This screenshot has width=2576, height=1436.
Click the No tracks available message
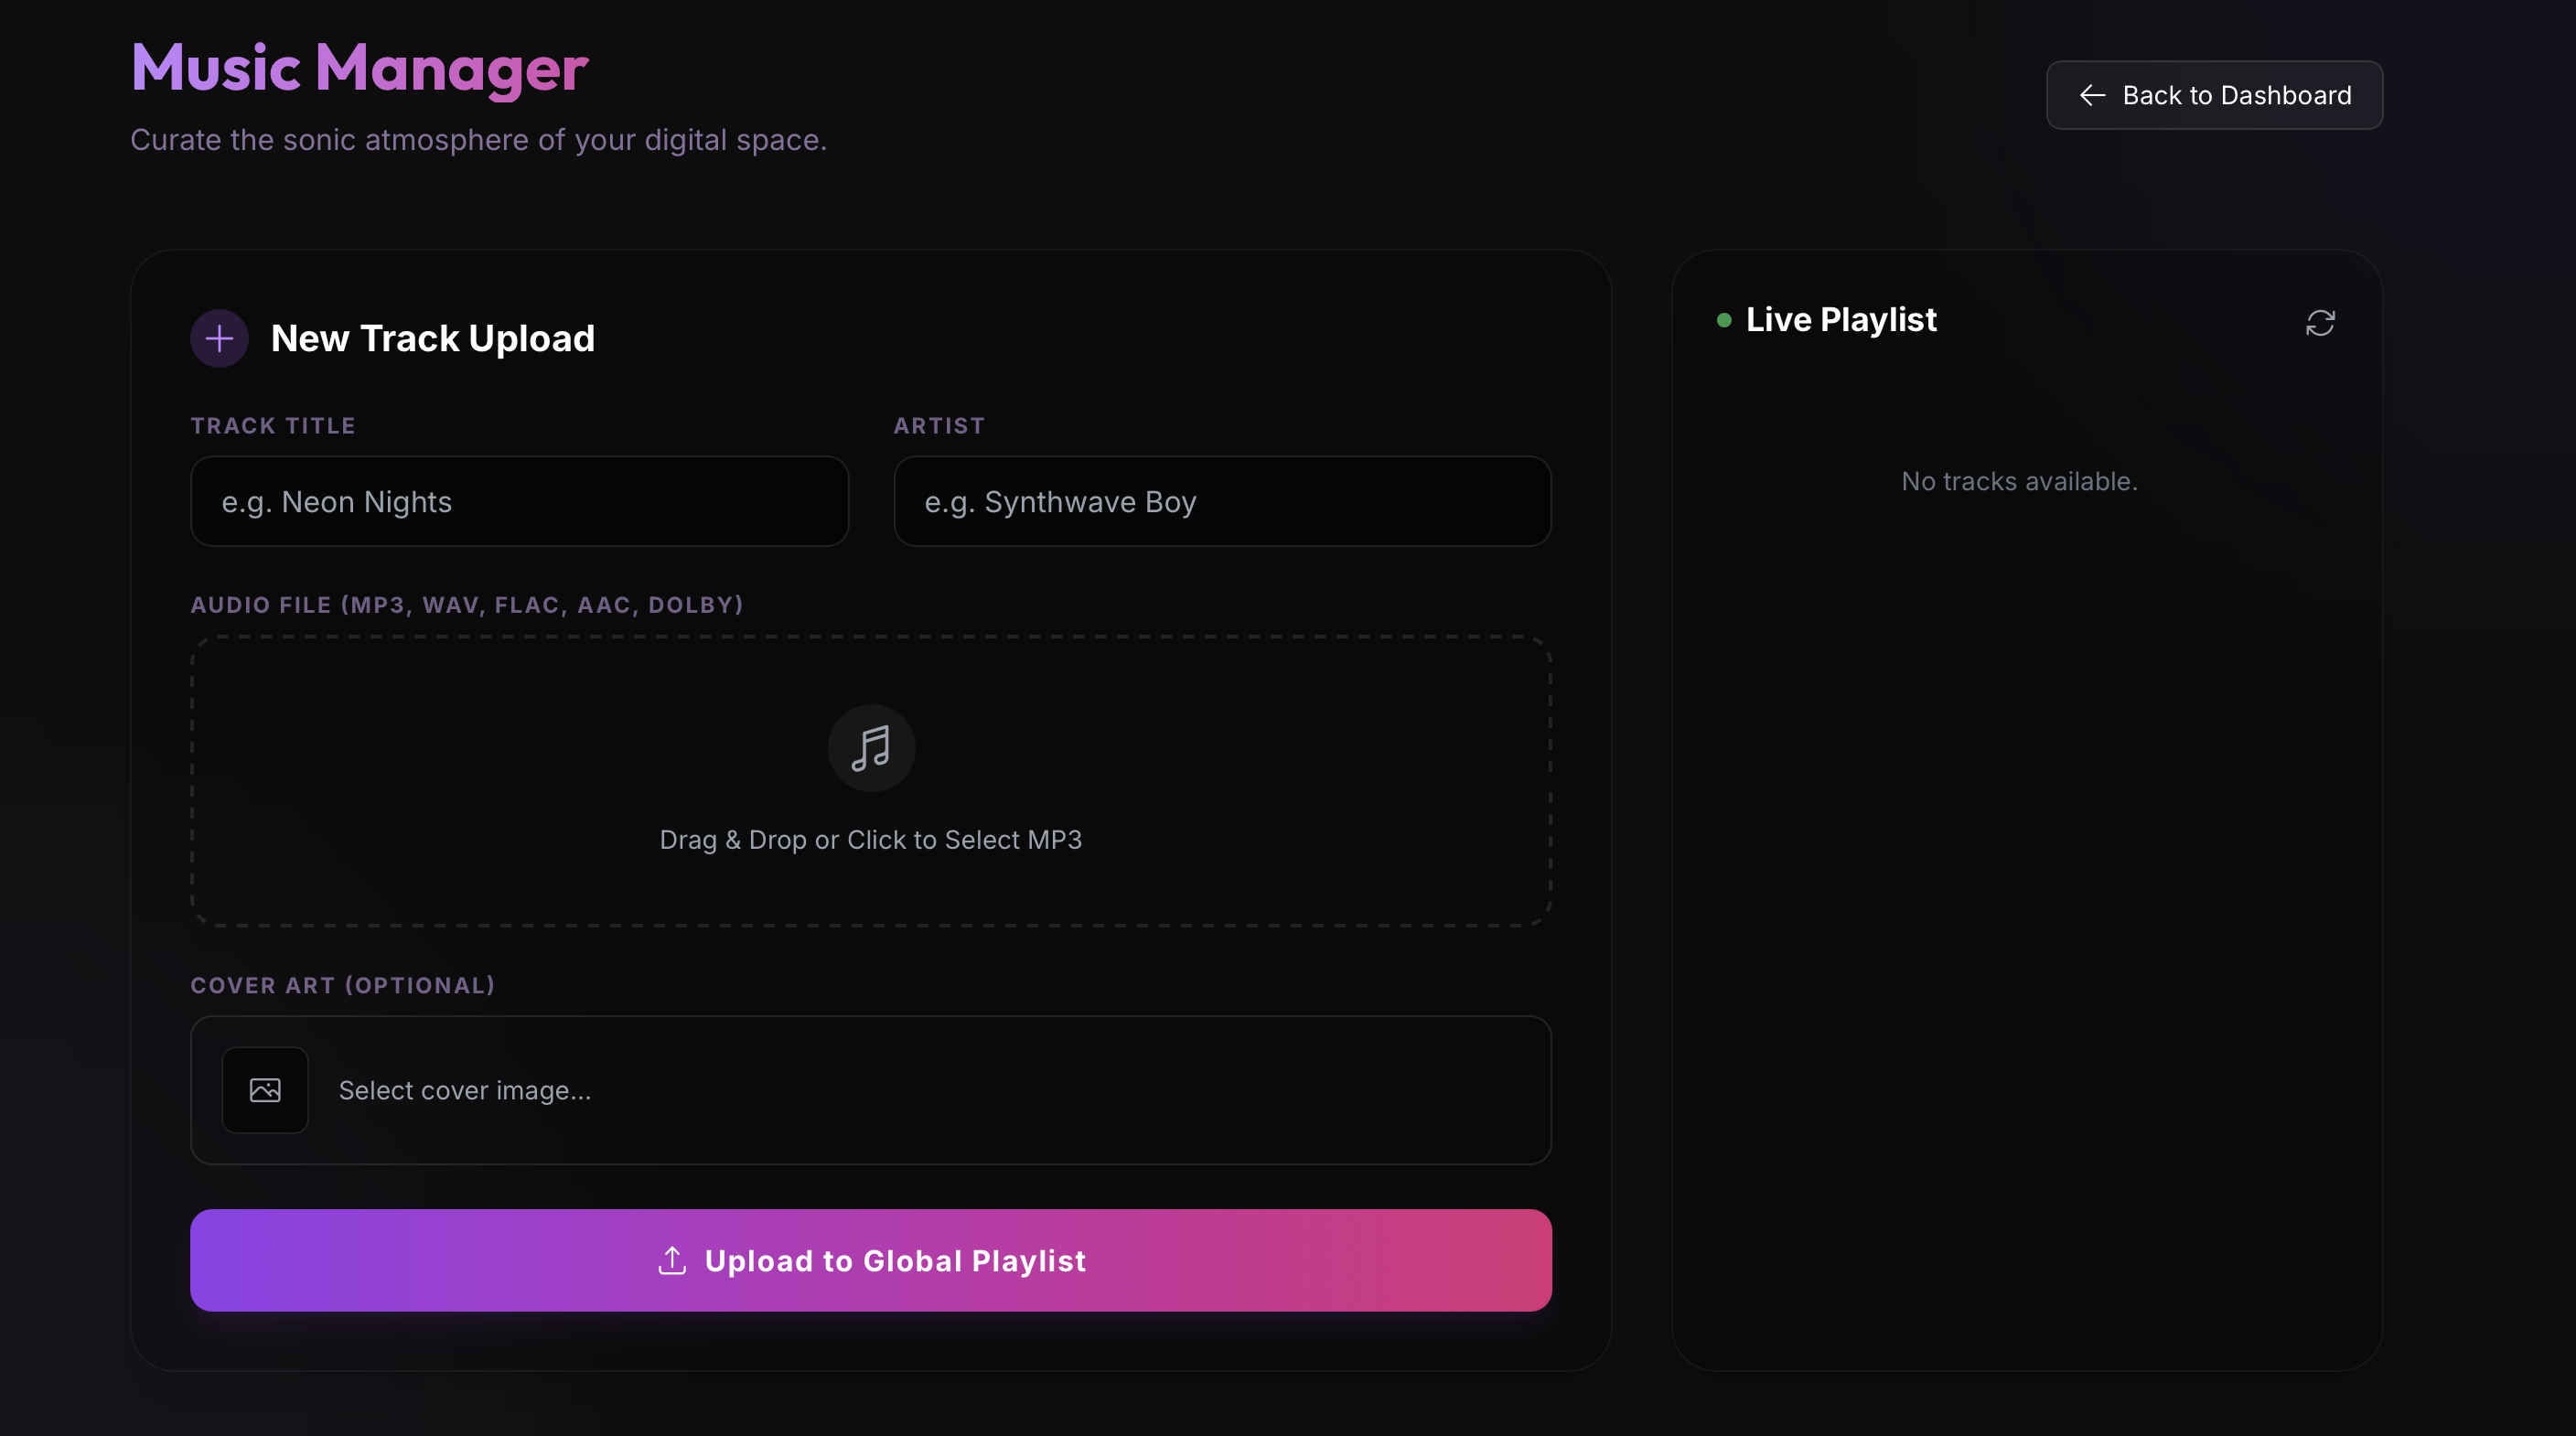(x=2019, y=481)
